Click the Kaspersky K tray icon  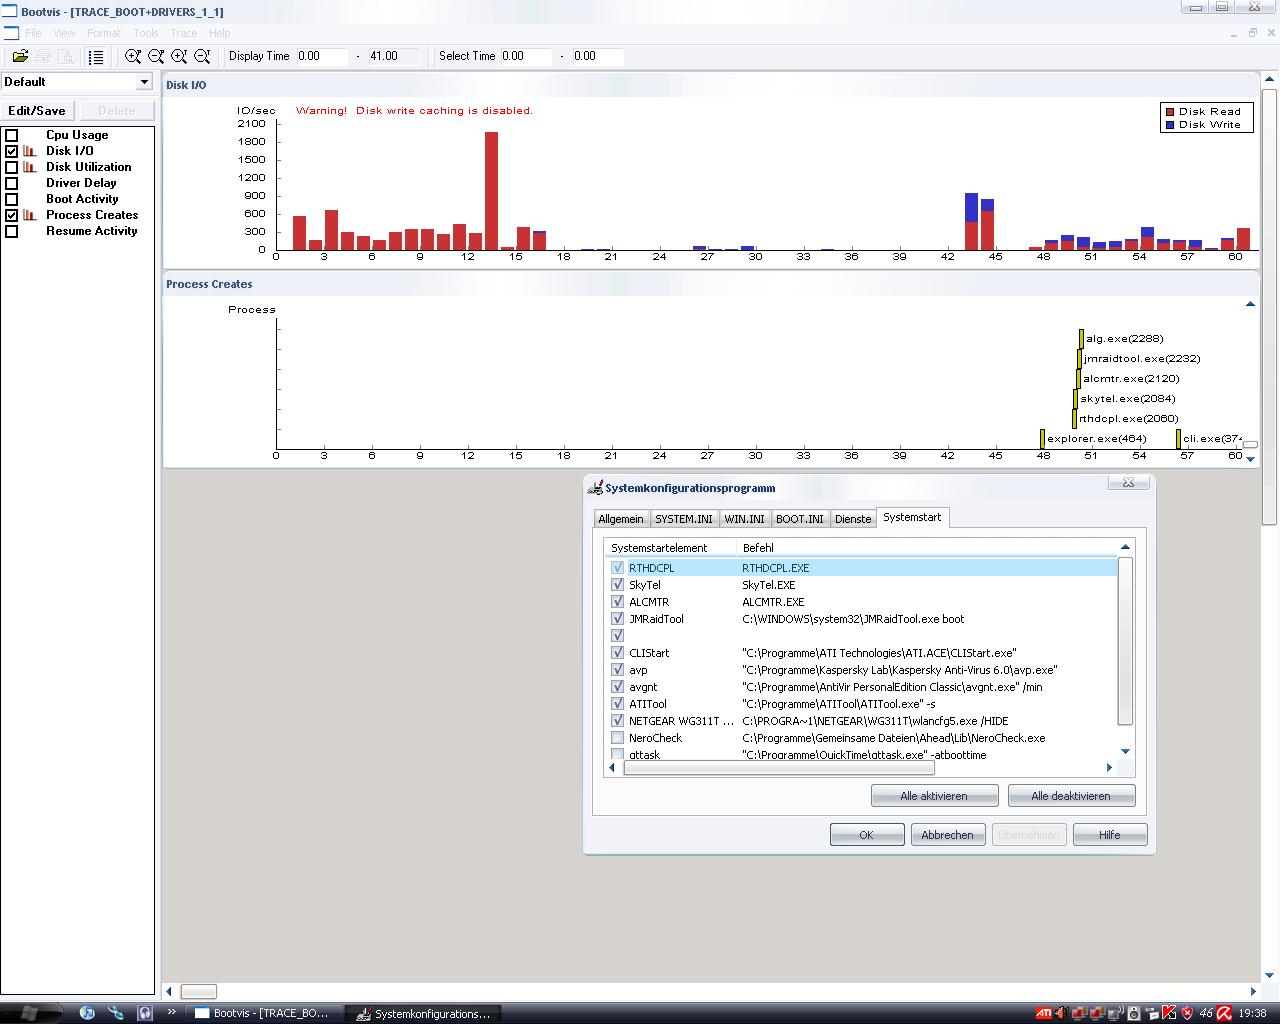click(1168, 1013)
